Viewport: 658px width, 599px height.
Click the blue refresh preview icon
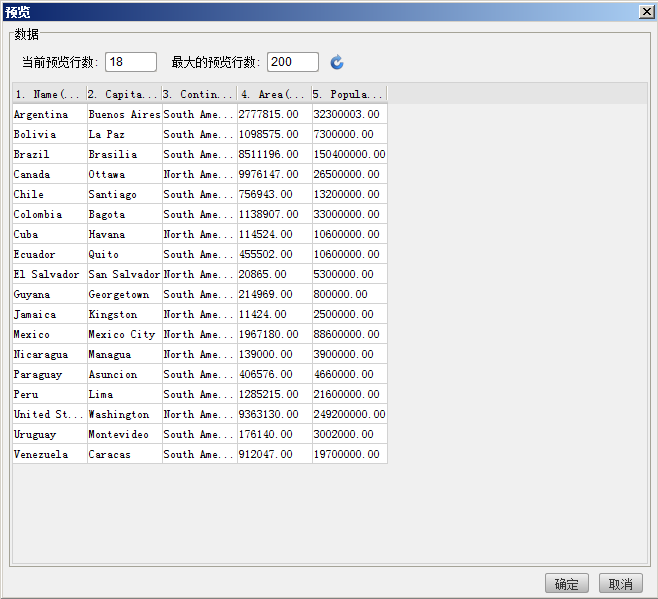[x=337, y=62]
